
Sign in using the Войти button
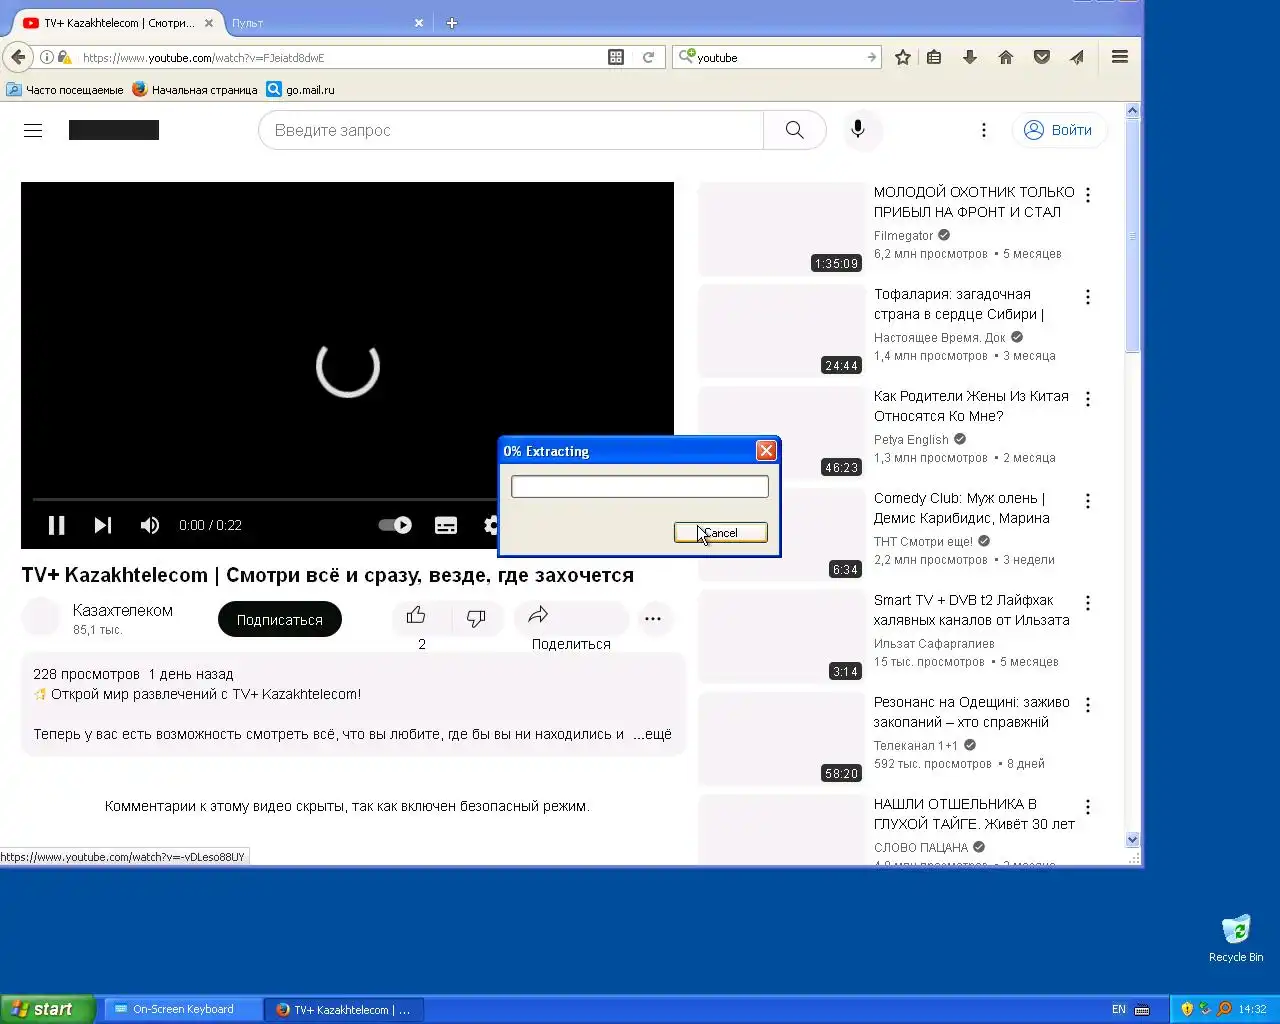coord(1059,130)
